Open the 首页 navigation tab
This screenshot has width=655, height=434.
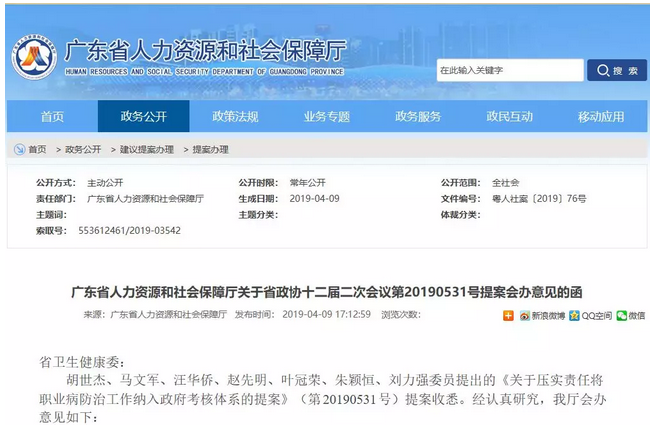click(x=52, y=116)
